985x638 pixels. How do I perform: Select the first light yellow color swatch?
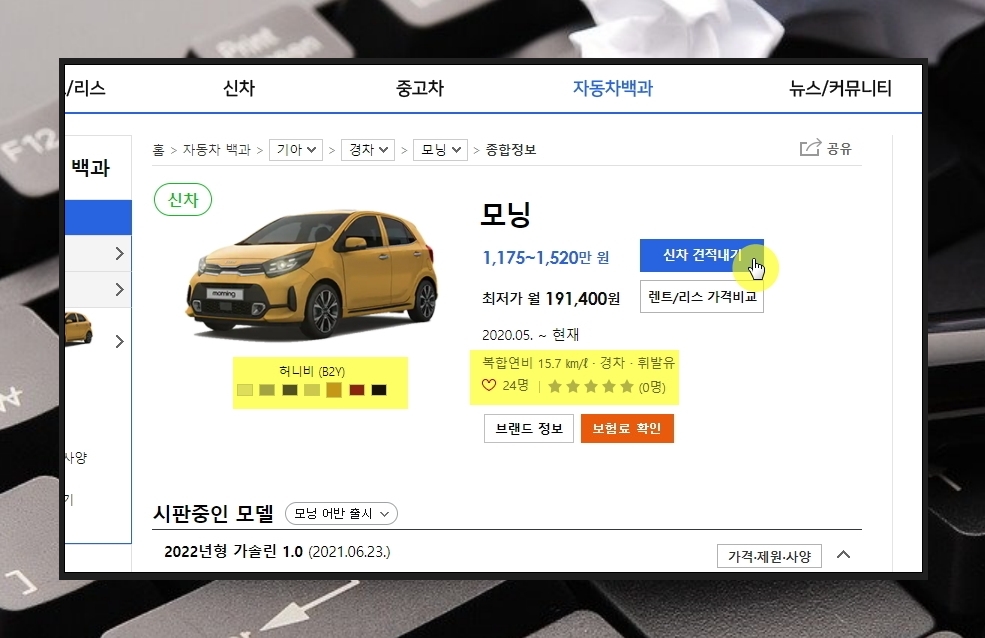[x=245, y=390]
